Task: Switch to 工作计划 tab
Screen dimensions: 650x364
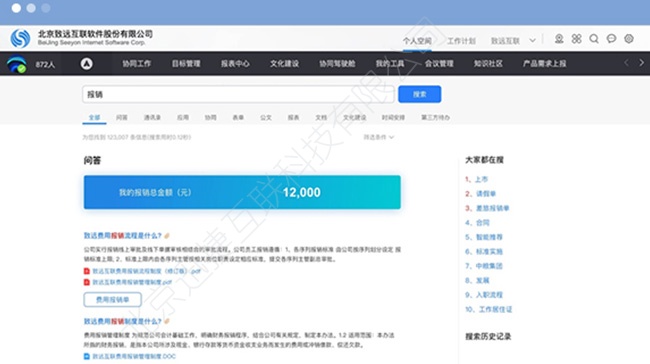Action: tap(461, 41)
